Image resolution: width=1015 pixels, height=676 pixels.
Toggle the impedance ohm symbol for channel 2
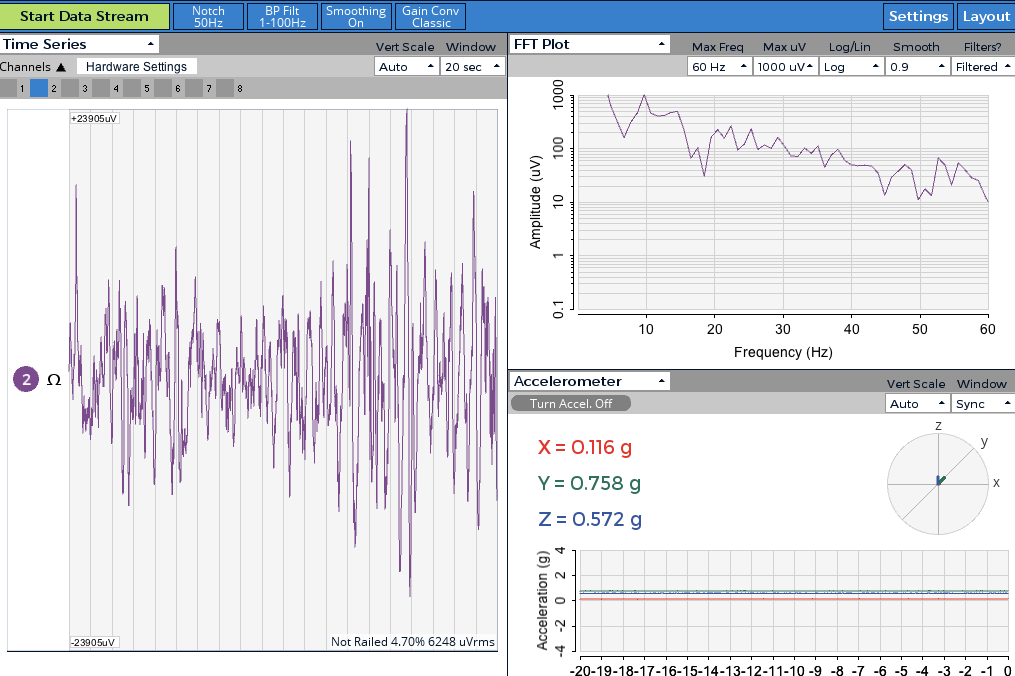(x=54, y=380)
